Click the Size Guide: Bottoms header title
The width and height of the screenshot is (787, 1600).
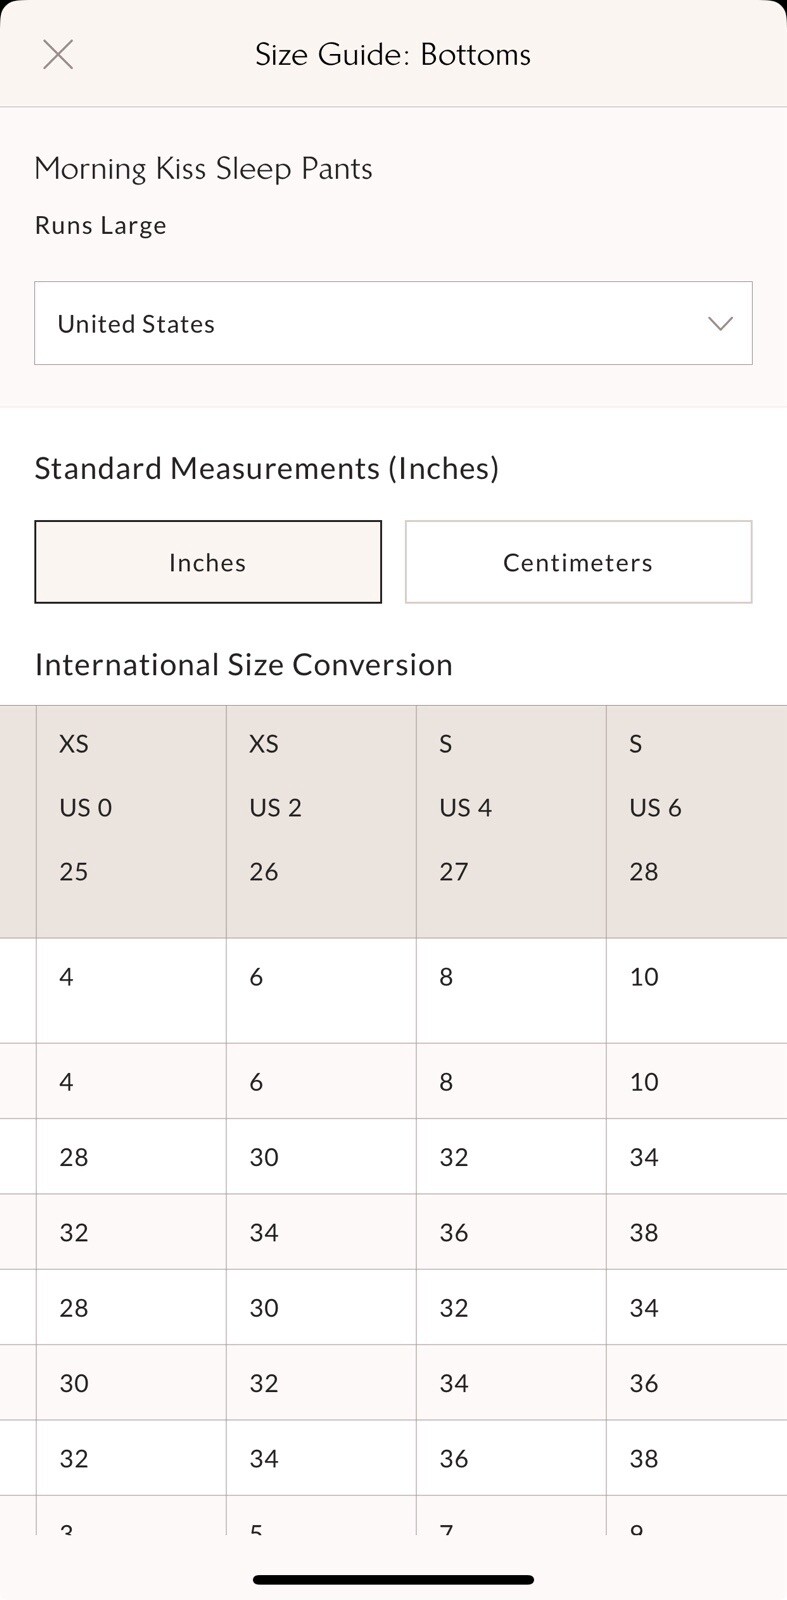[393, 54]
